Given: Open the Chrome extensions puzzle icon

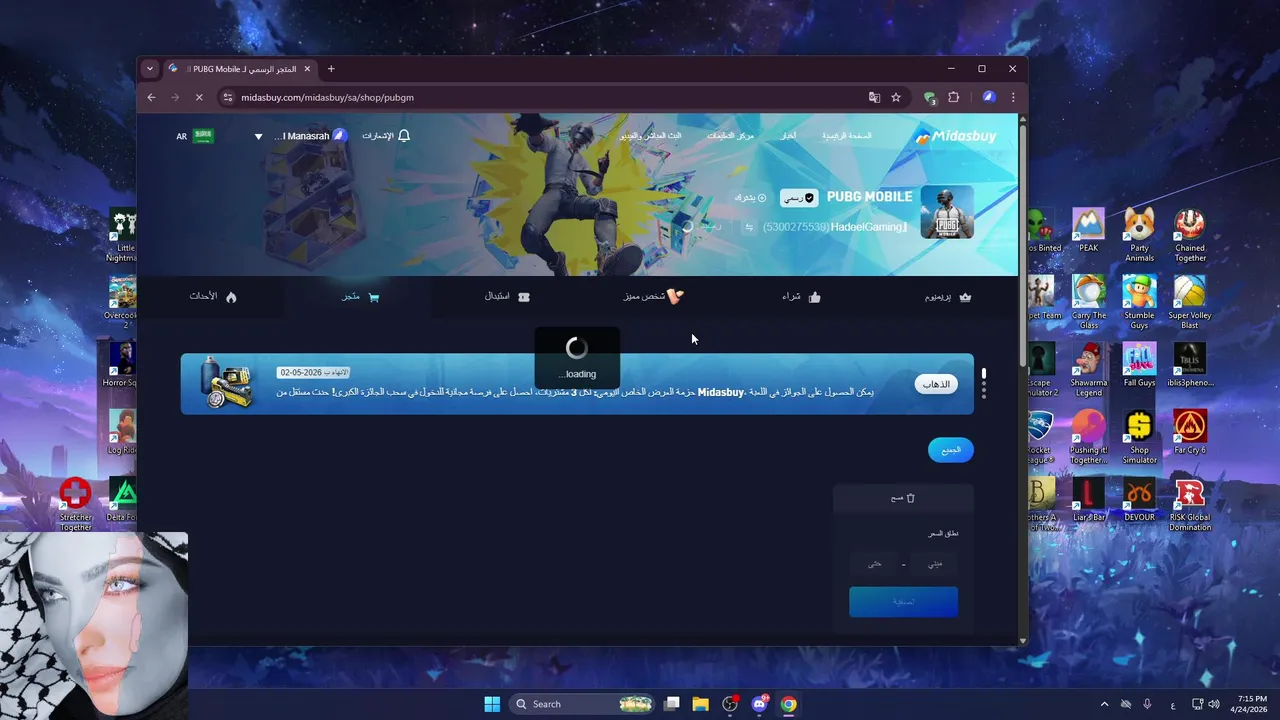Looking at the screenshot, I should tap(953, 97).
